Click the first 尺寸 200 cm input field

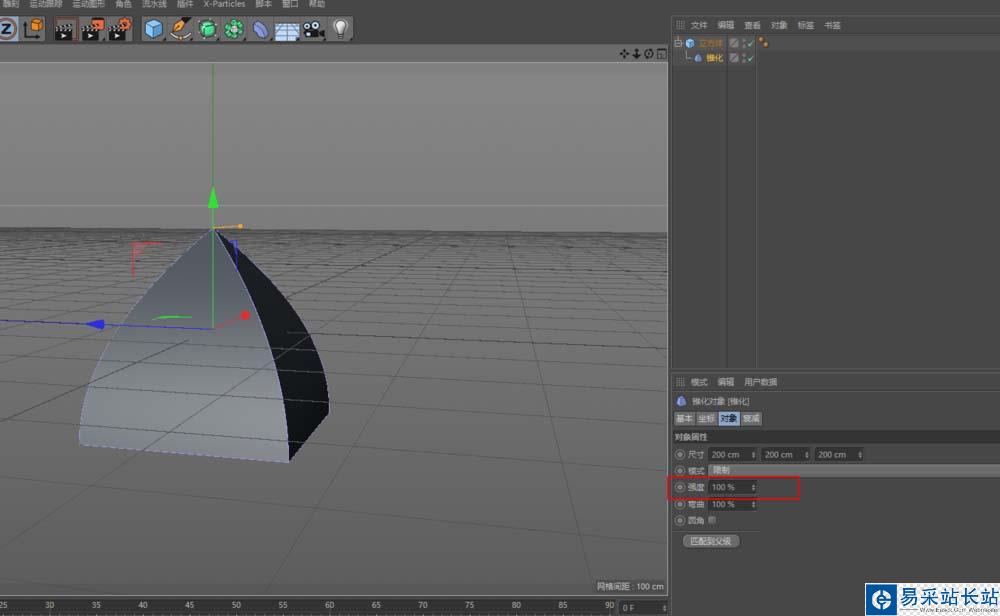pos(730,454)
